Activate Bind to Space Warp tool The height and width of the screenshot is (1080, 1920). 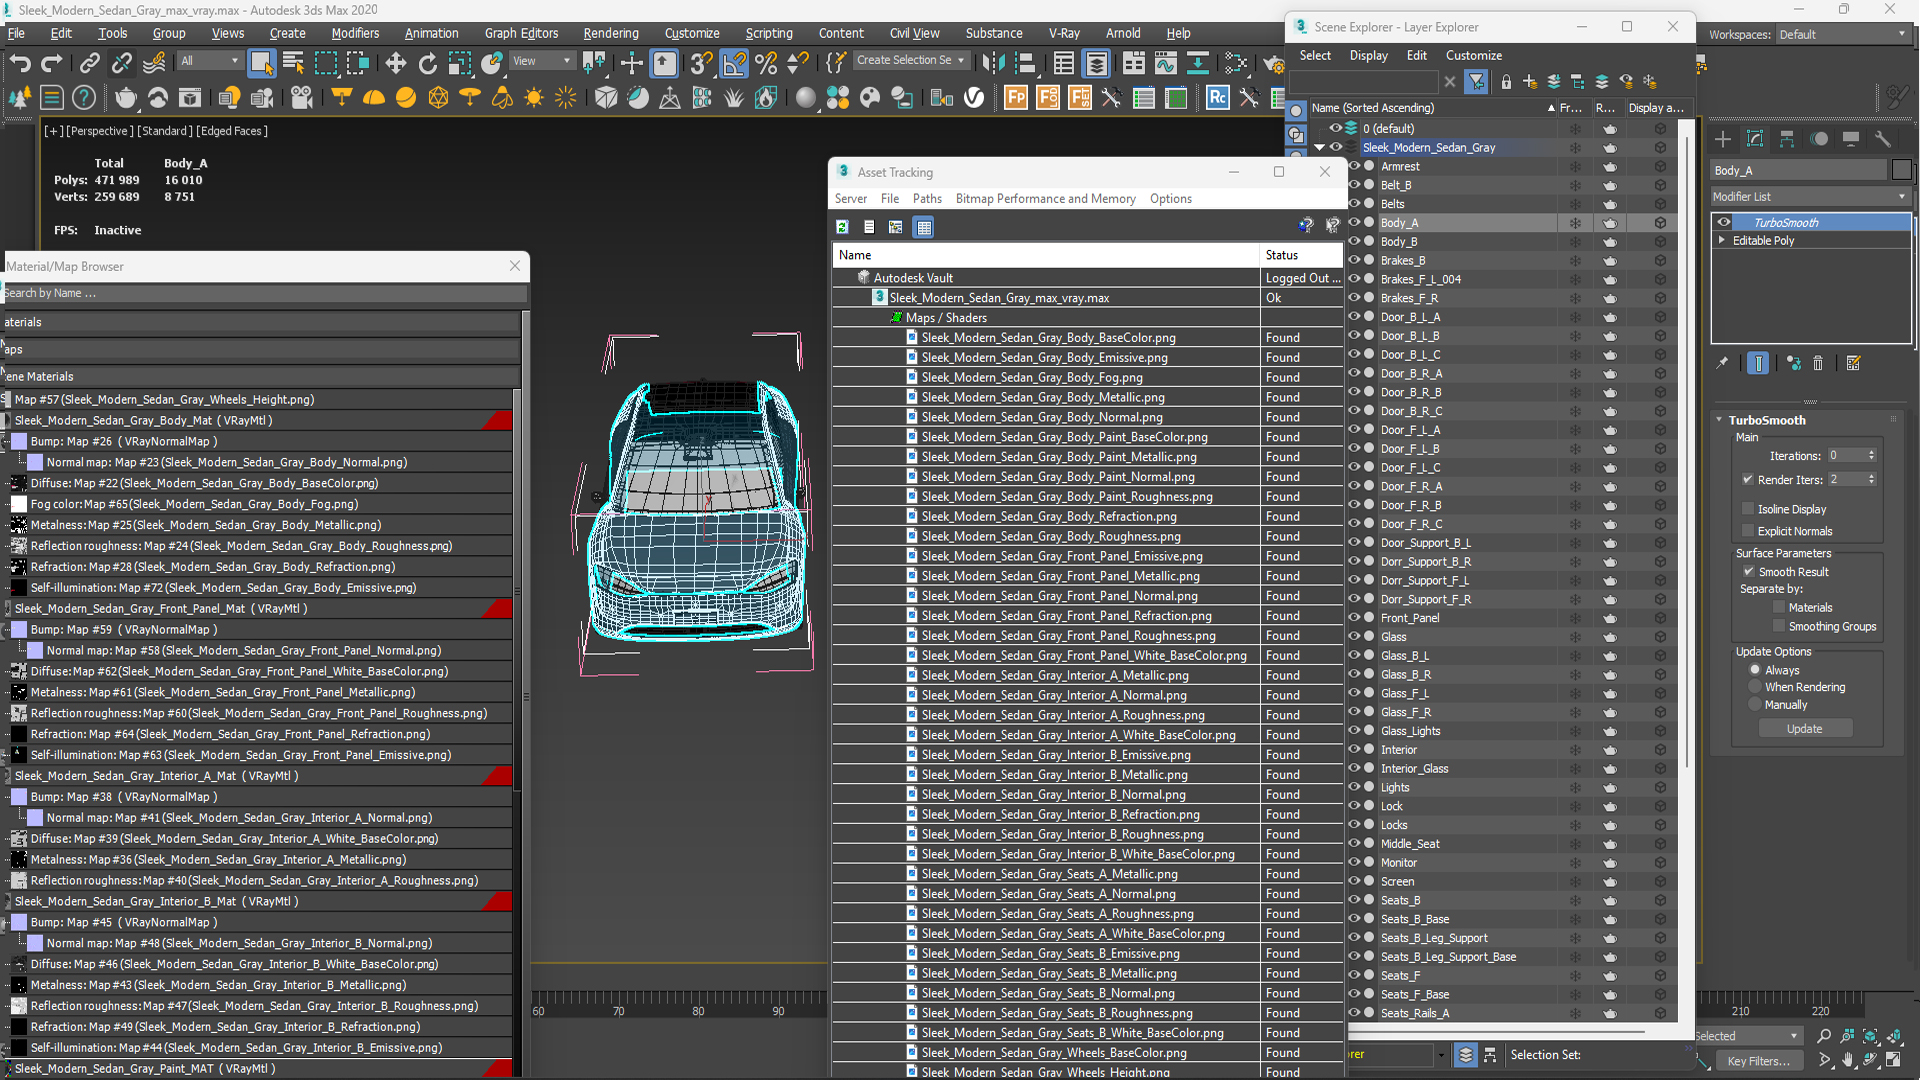[153, 63]
